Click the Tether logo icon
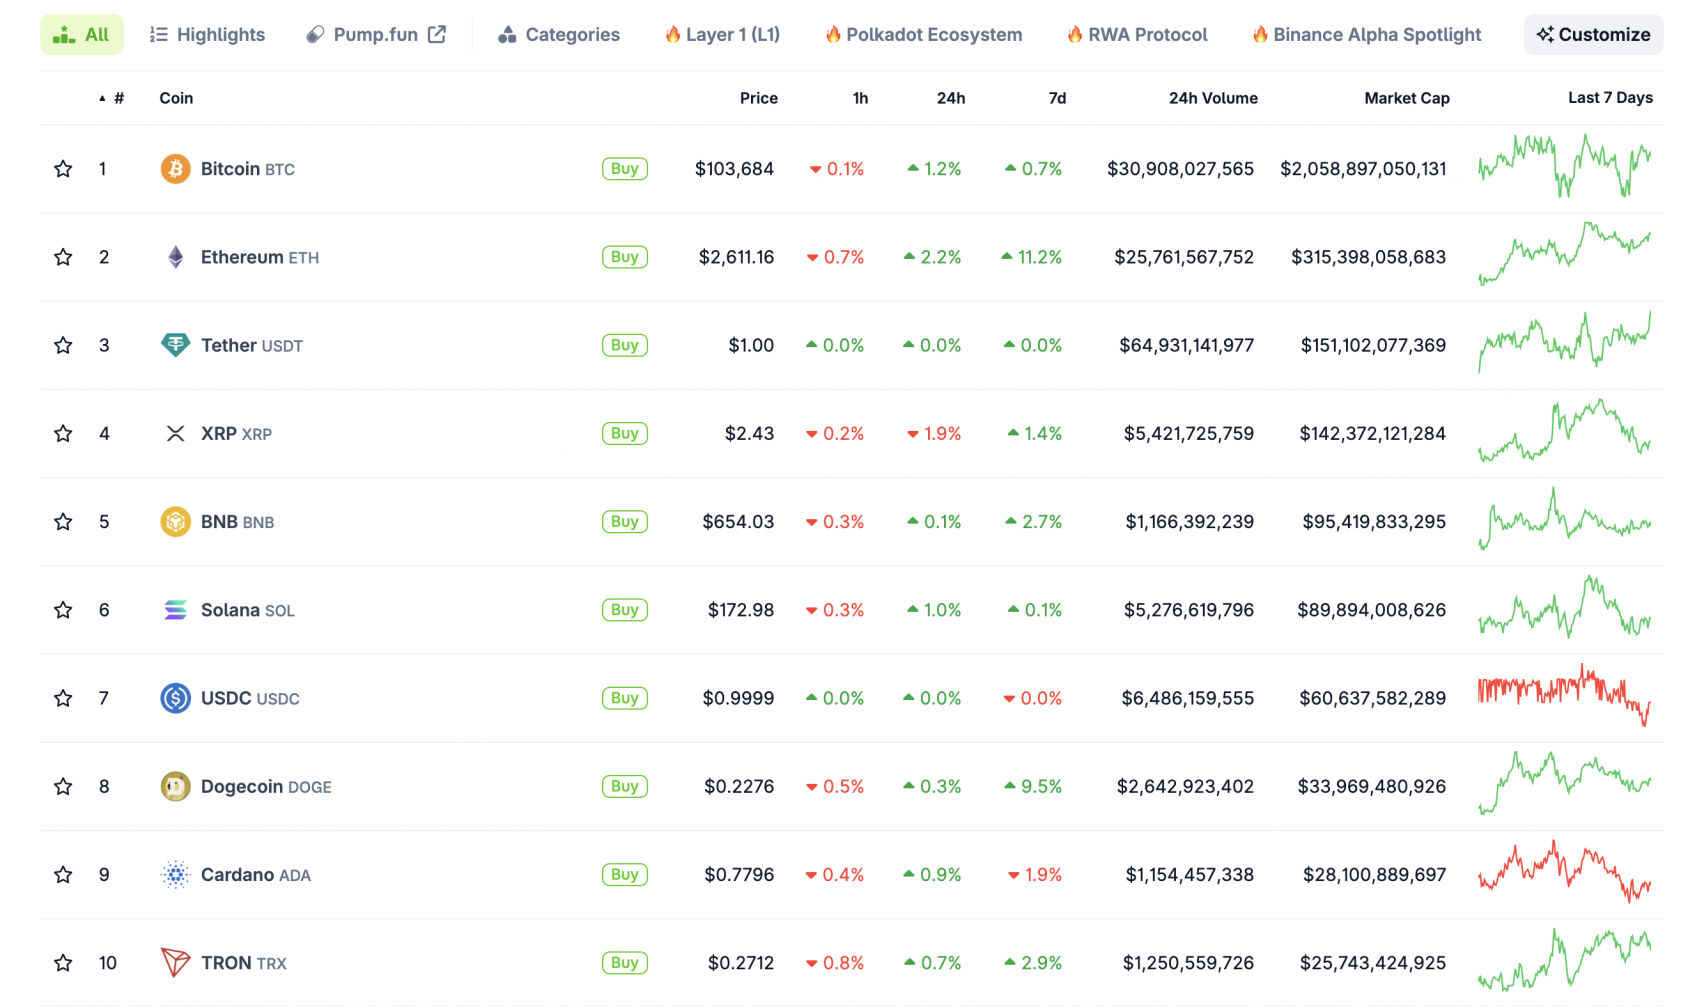The height and width of the screenshot is (1007, 1688). (175, 345)
